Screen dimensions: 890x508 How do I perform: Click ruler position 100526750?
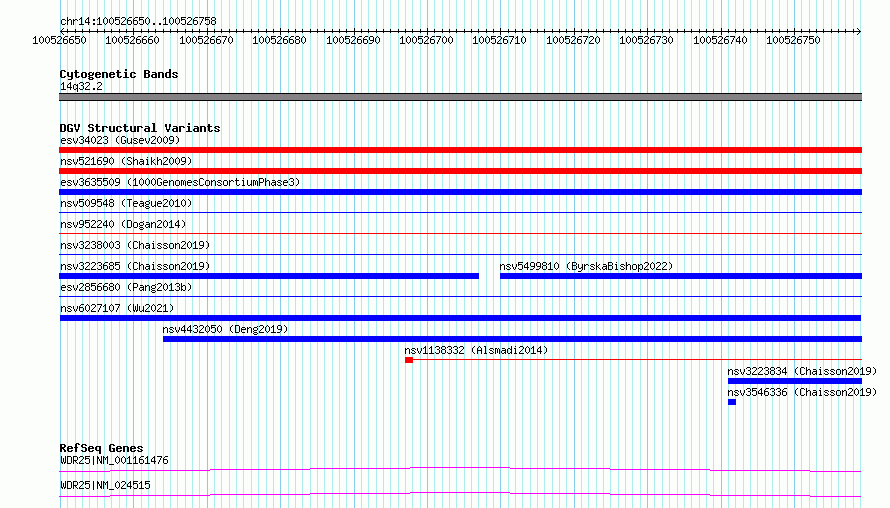pyautogui.click(x=794, y=40)
